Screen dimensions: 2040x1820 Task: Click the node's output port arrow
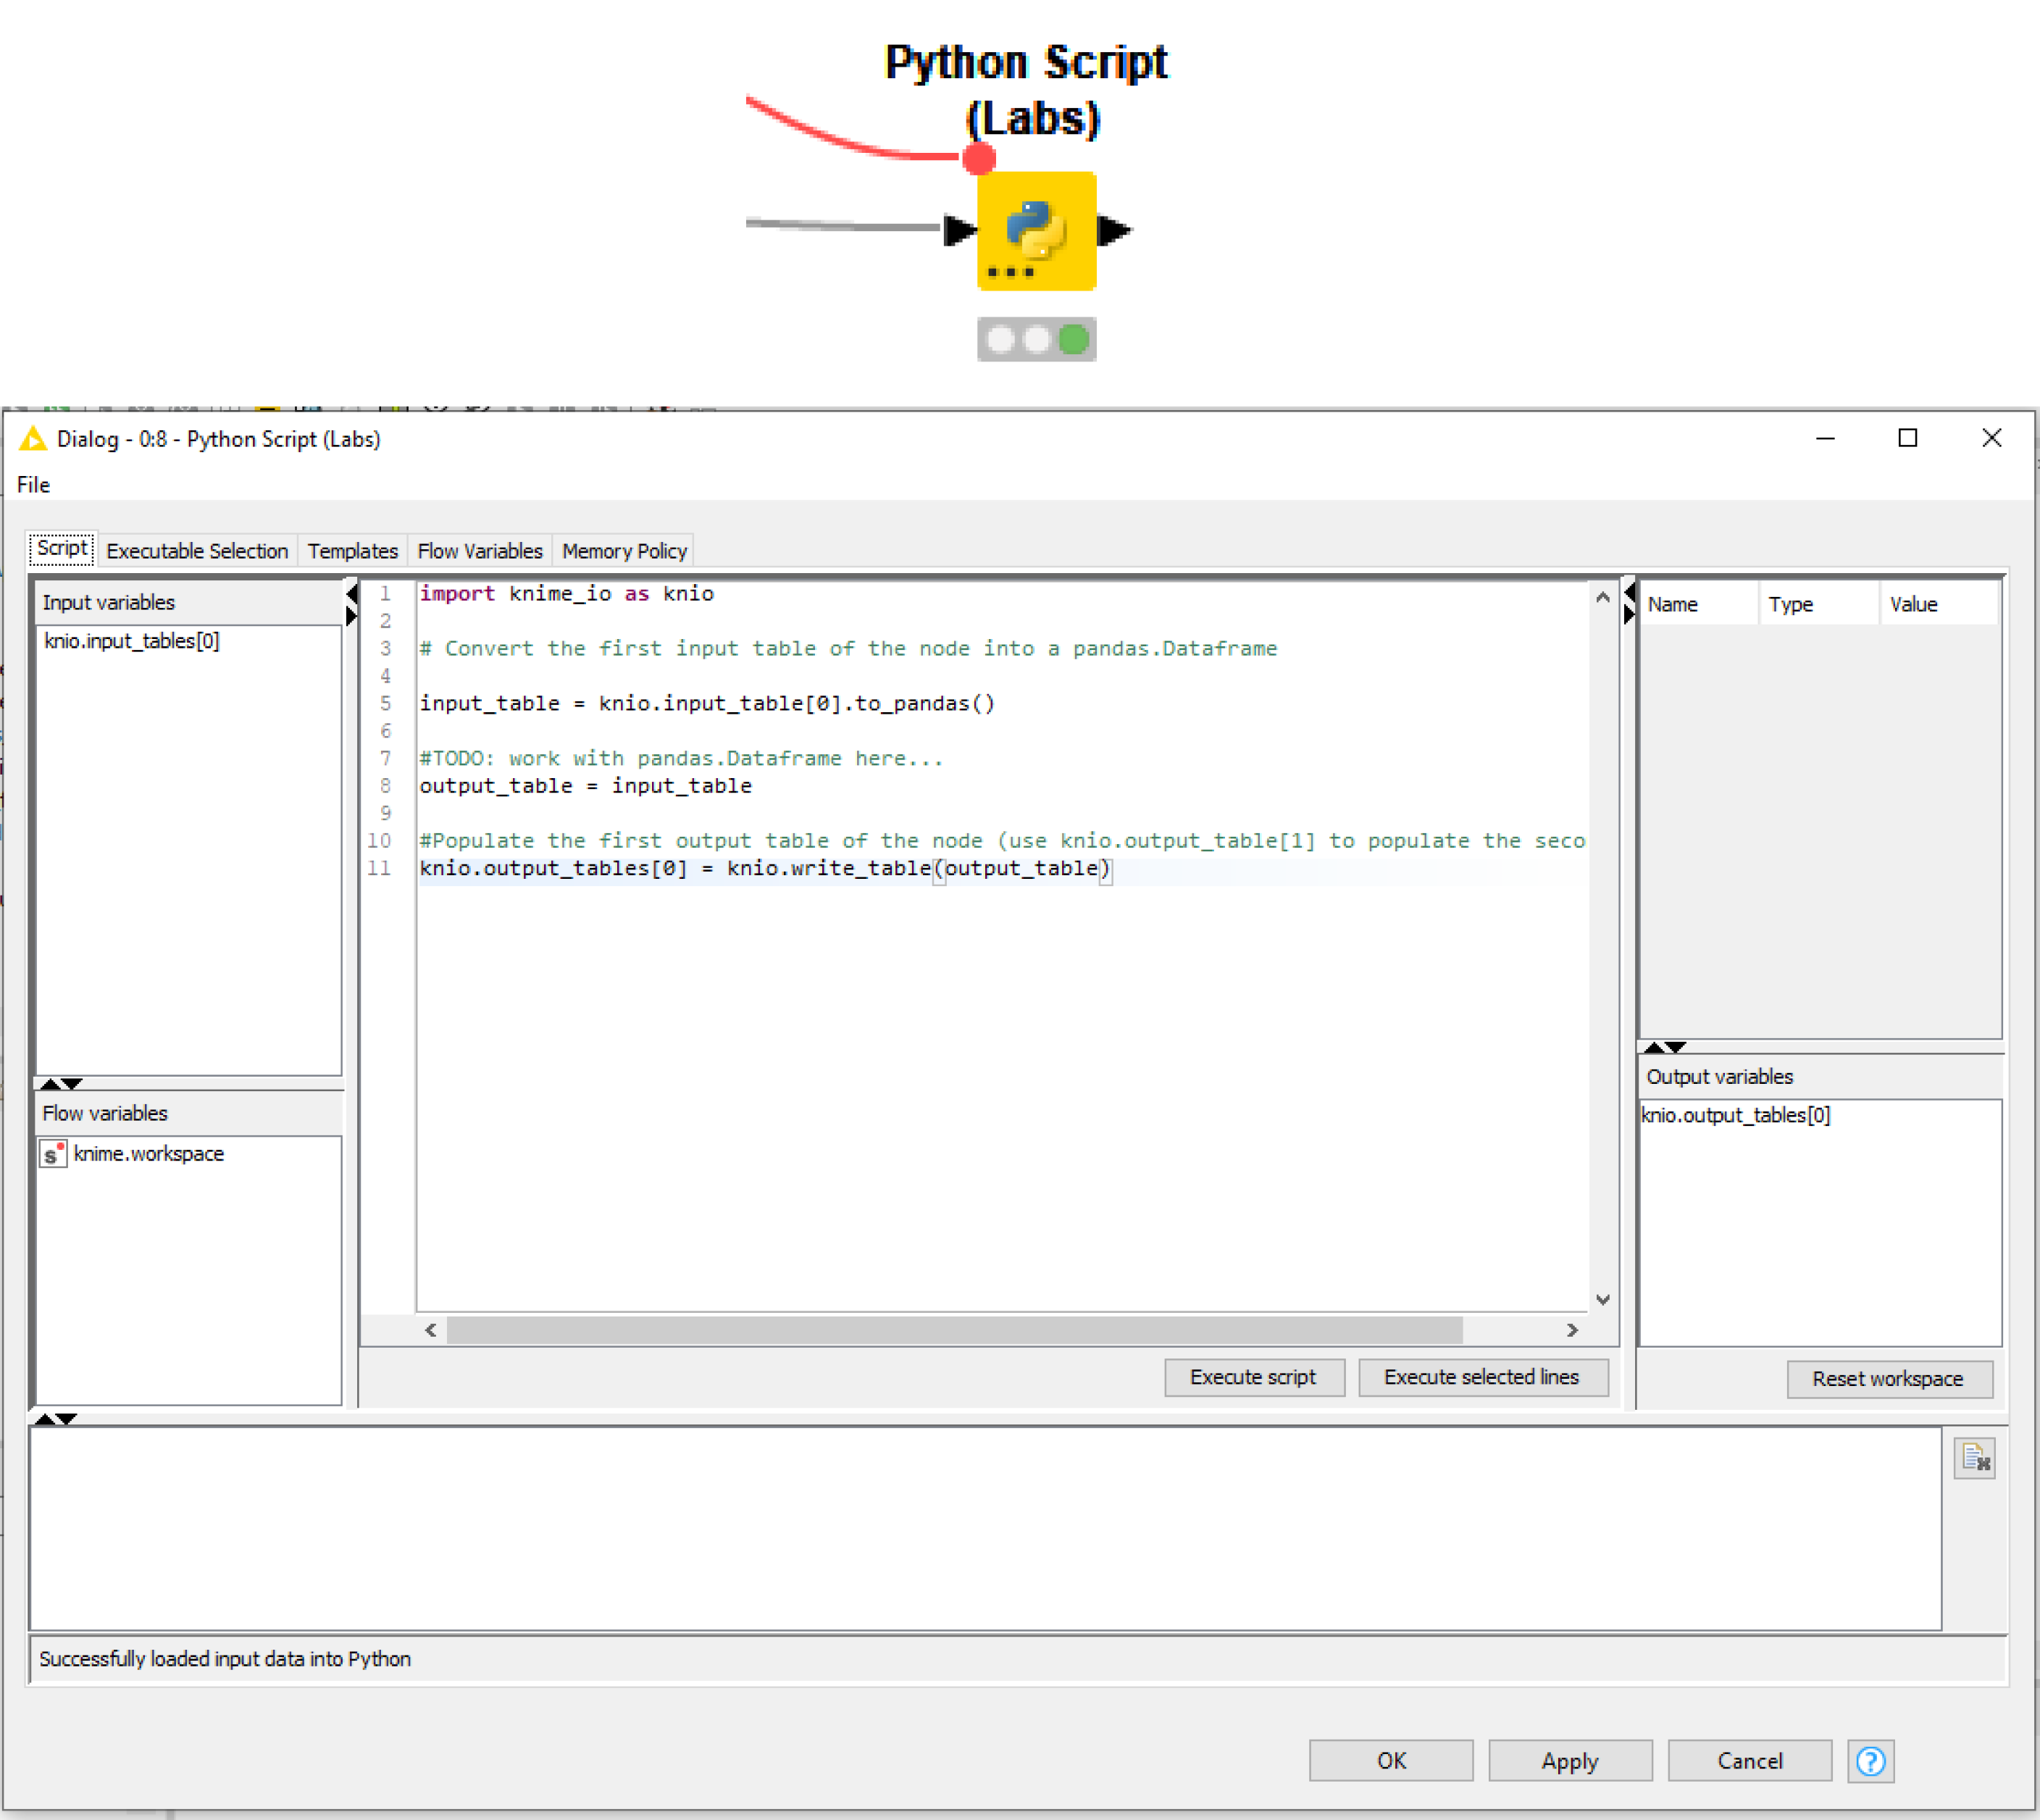pyautogui.click(x=1114, y=231)
